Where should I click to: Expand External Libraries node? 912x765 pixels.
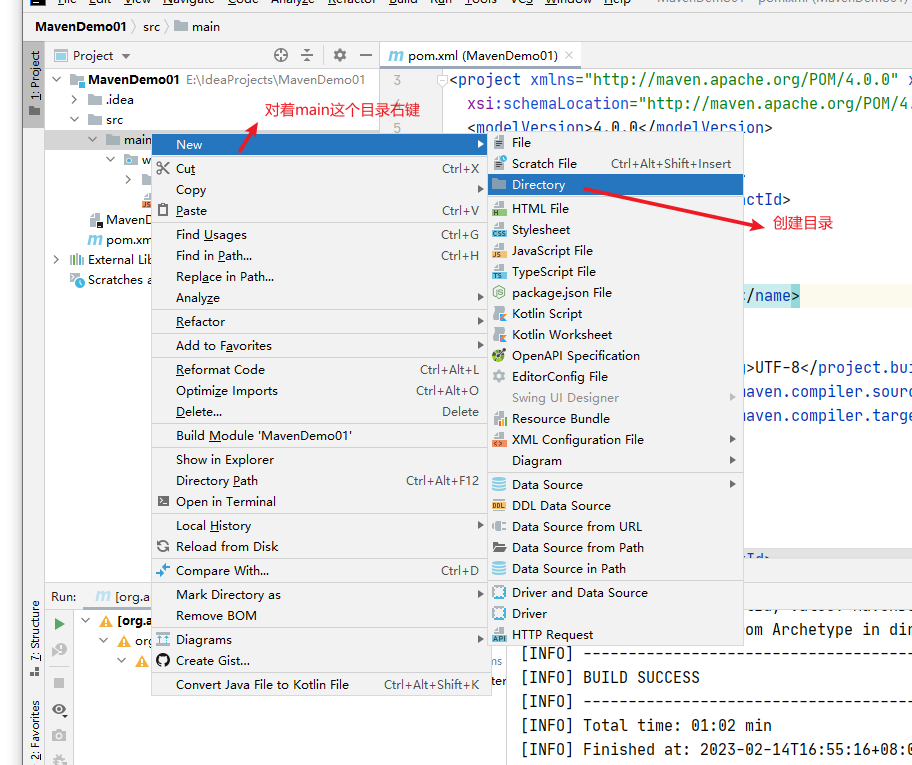point(56,259)
